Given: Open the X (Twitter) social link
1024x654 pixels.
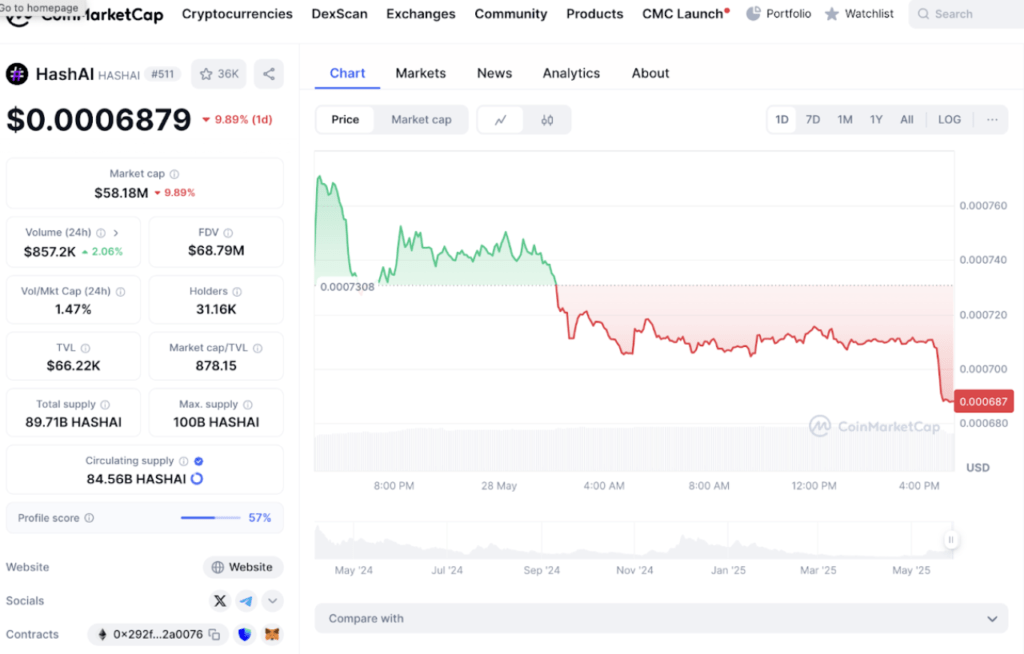Looking at the screenshot, I should pyautogui.click(x=220, y=601).
